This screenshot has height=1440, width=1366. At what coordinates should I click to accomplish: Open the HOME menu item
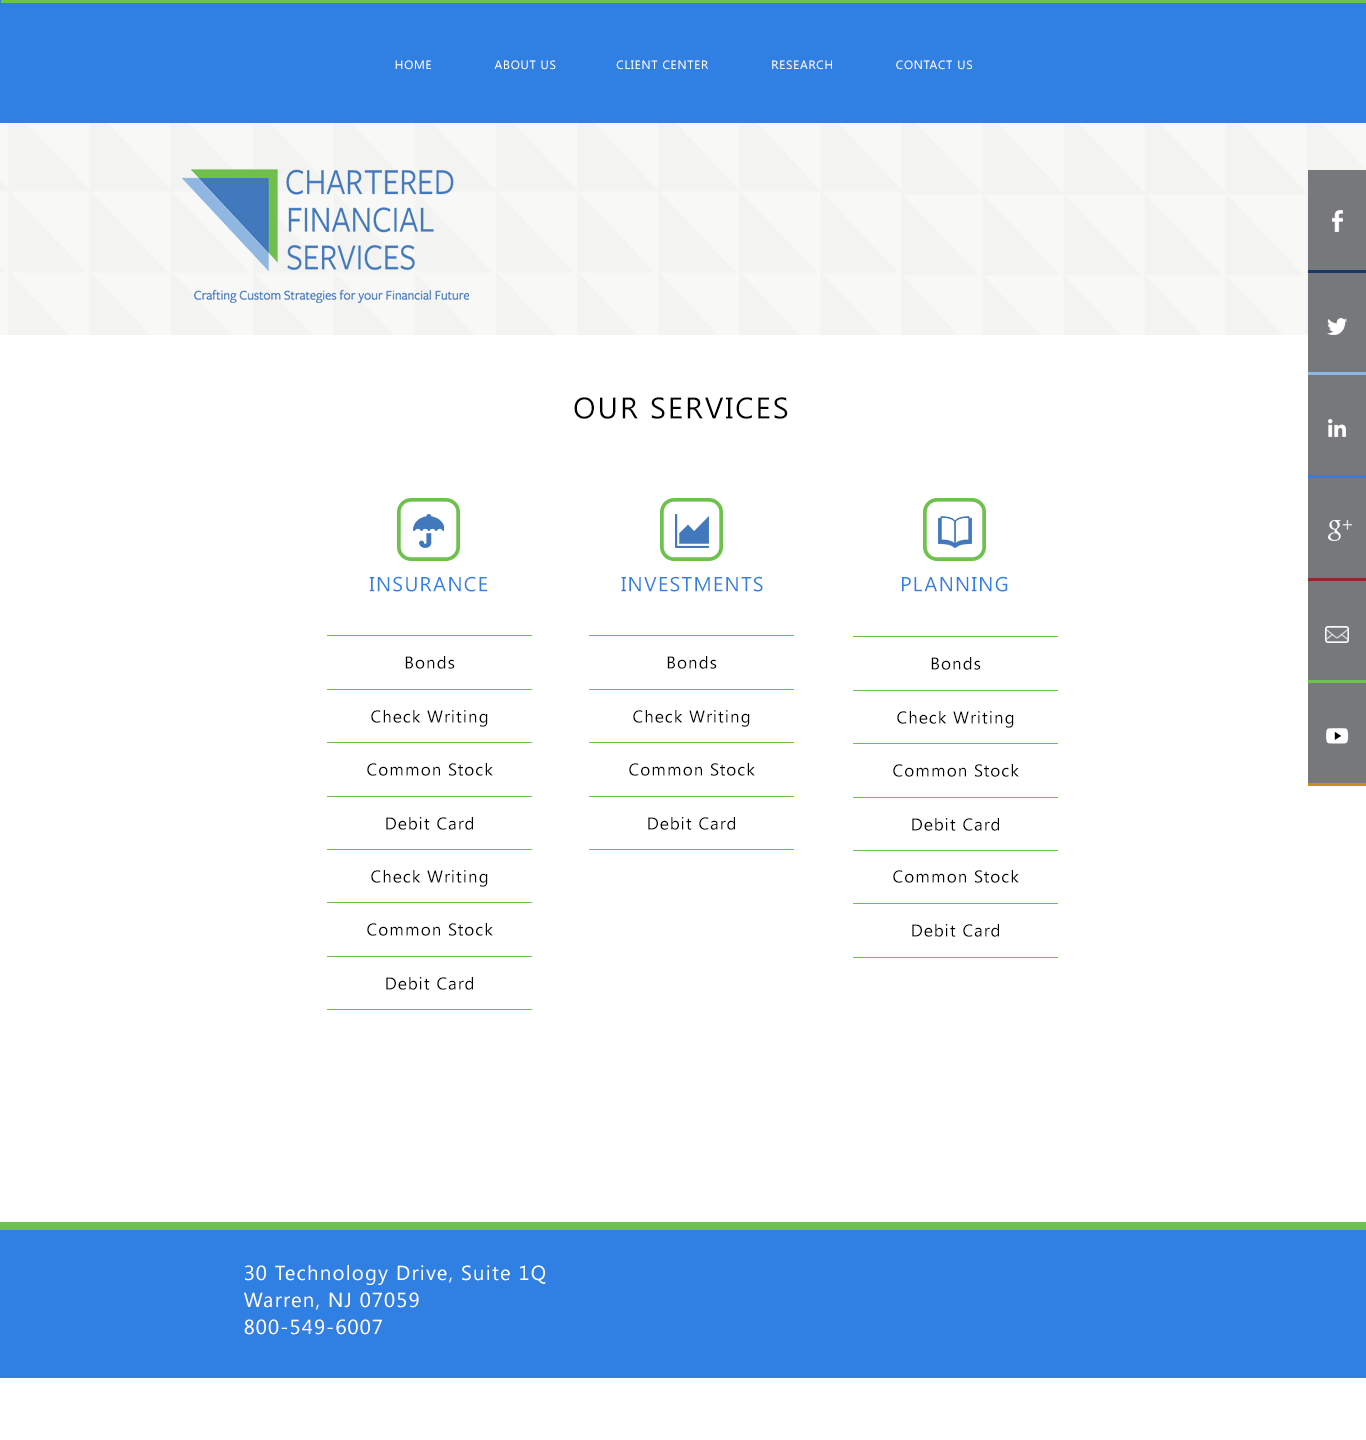(x=413, y=64)
